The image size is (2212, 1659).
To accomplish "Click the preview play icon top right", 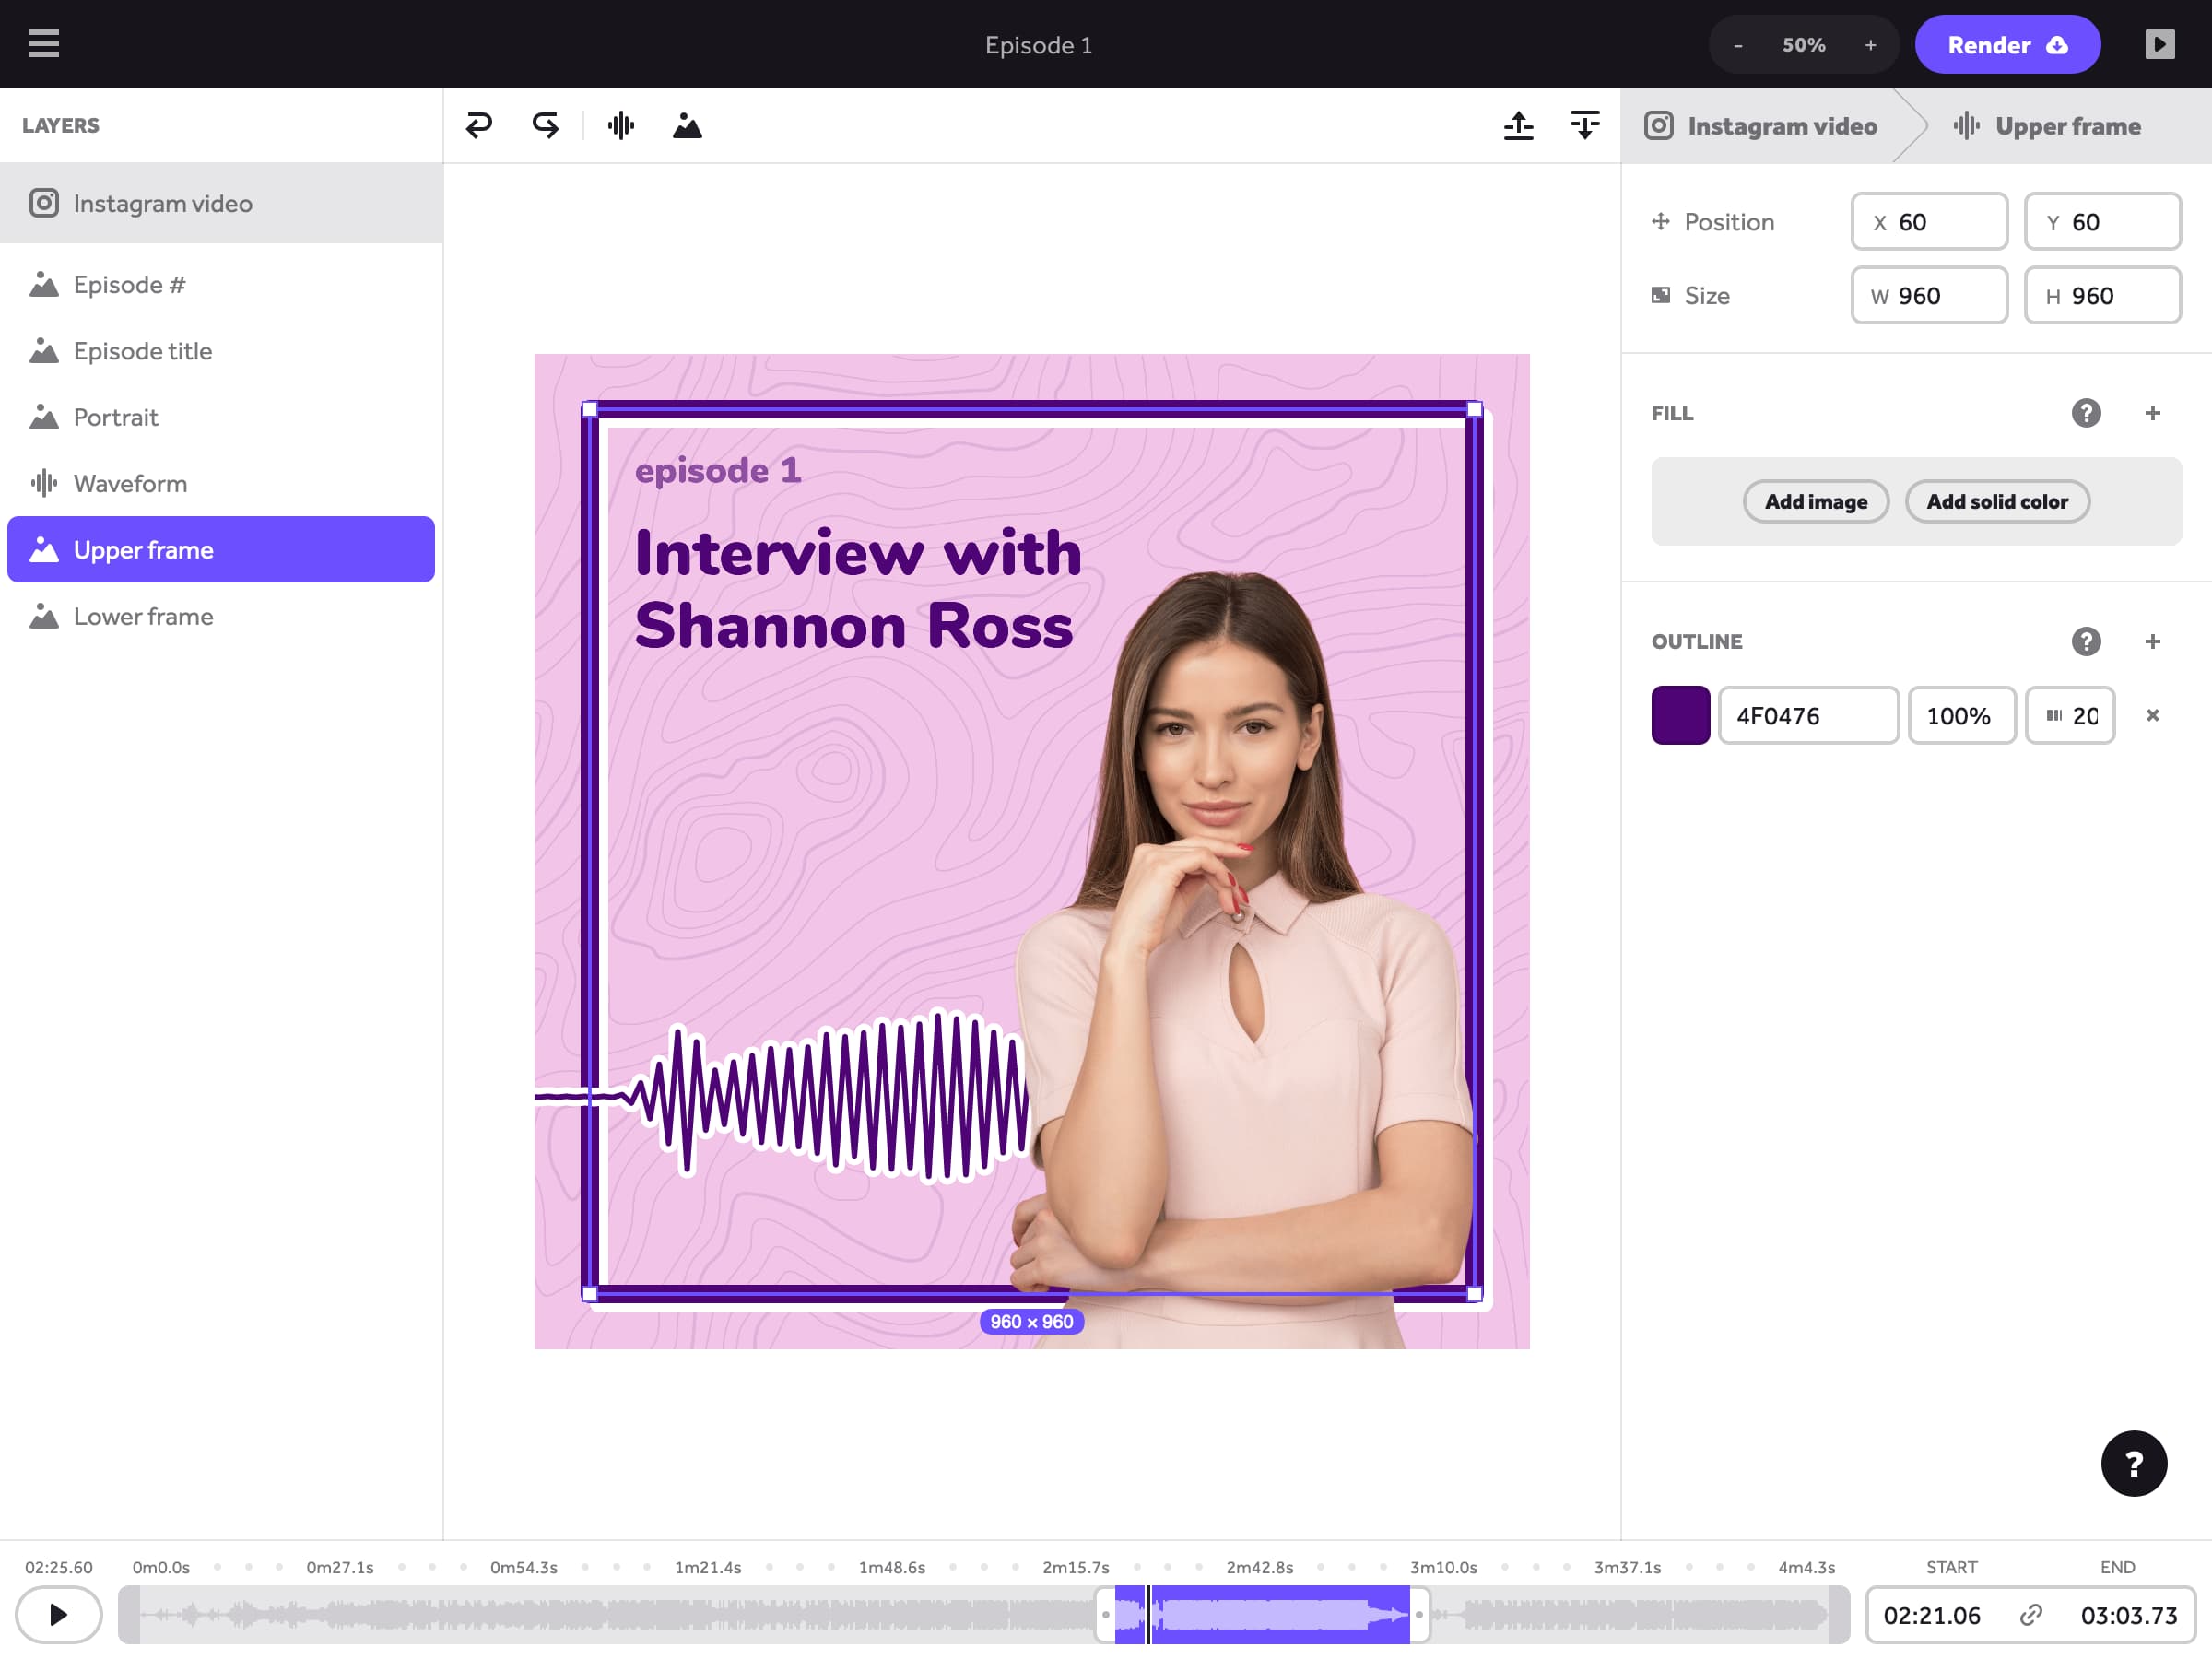I will click(2159, 44).
